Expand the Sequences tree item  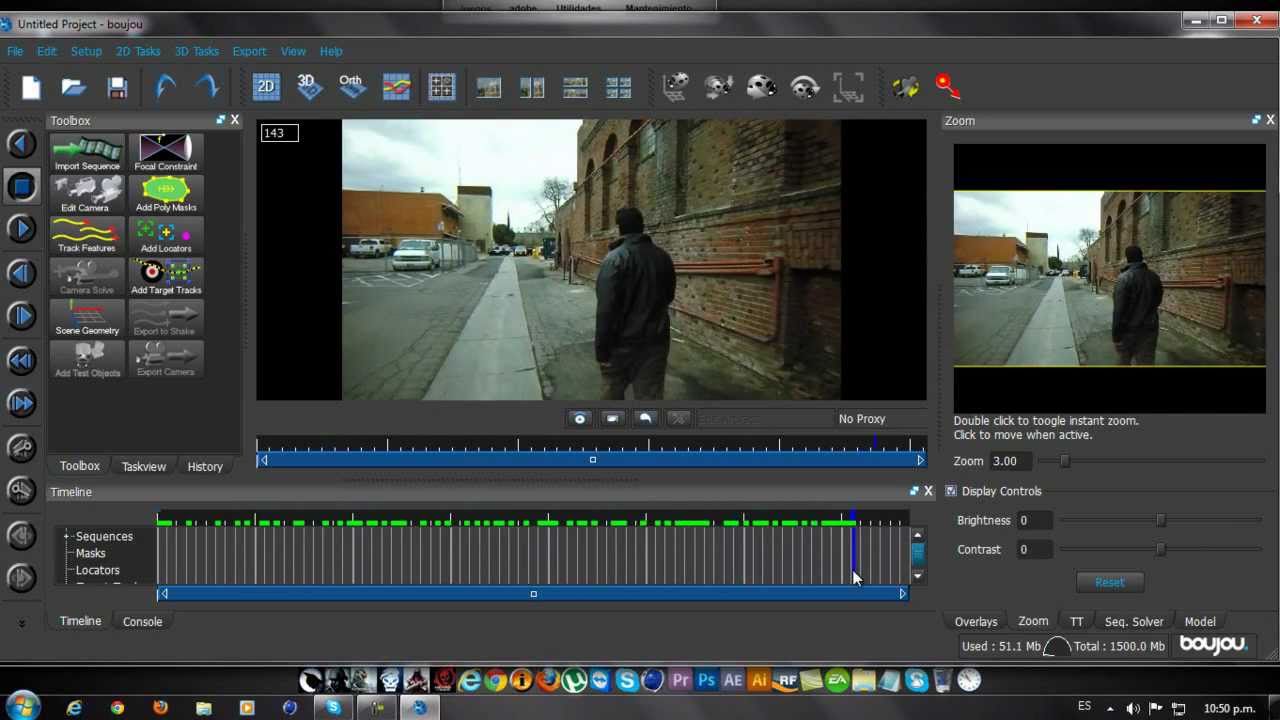tap(66, 536)
